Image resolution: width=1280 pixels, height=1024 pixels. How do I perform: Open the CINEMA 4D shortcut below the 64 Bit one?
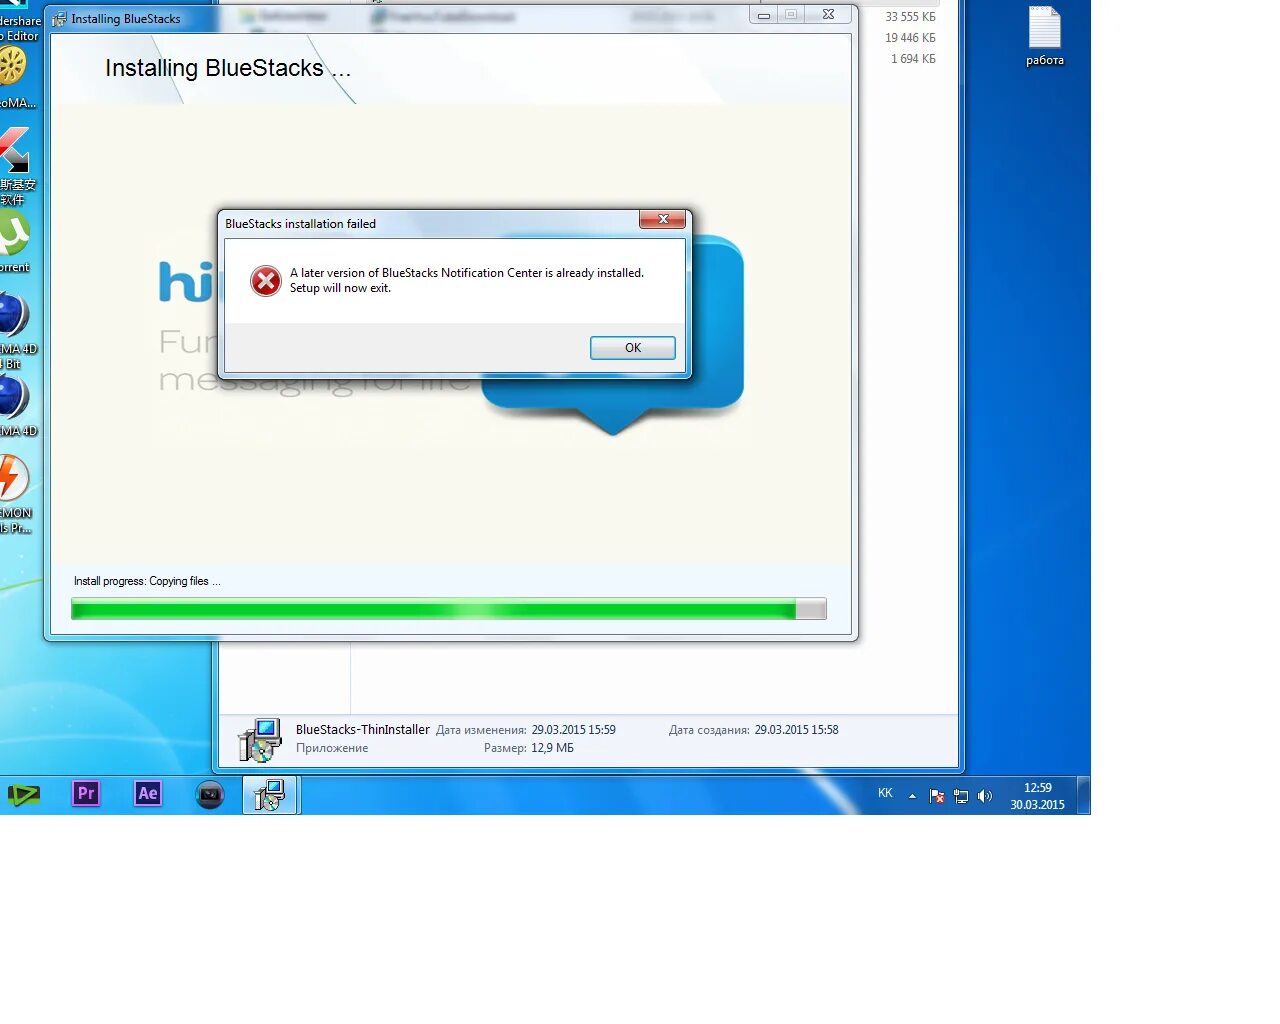[16, 406]
